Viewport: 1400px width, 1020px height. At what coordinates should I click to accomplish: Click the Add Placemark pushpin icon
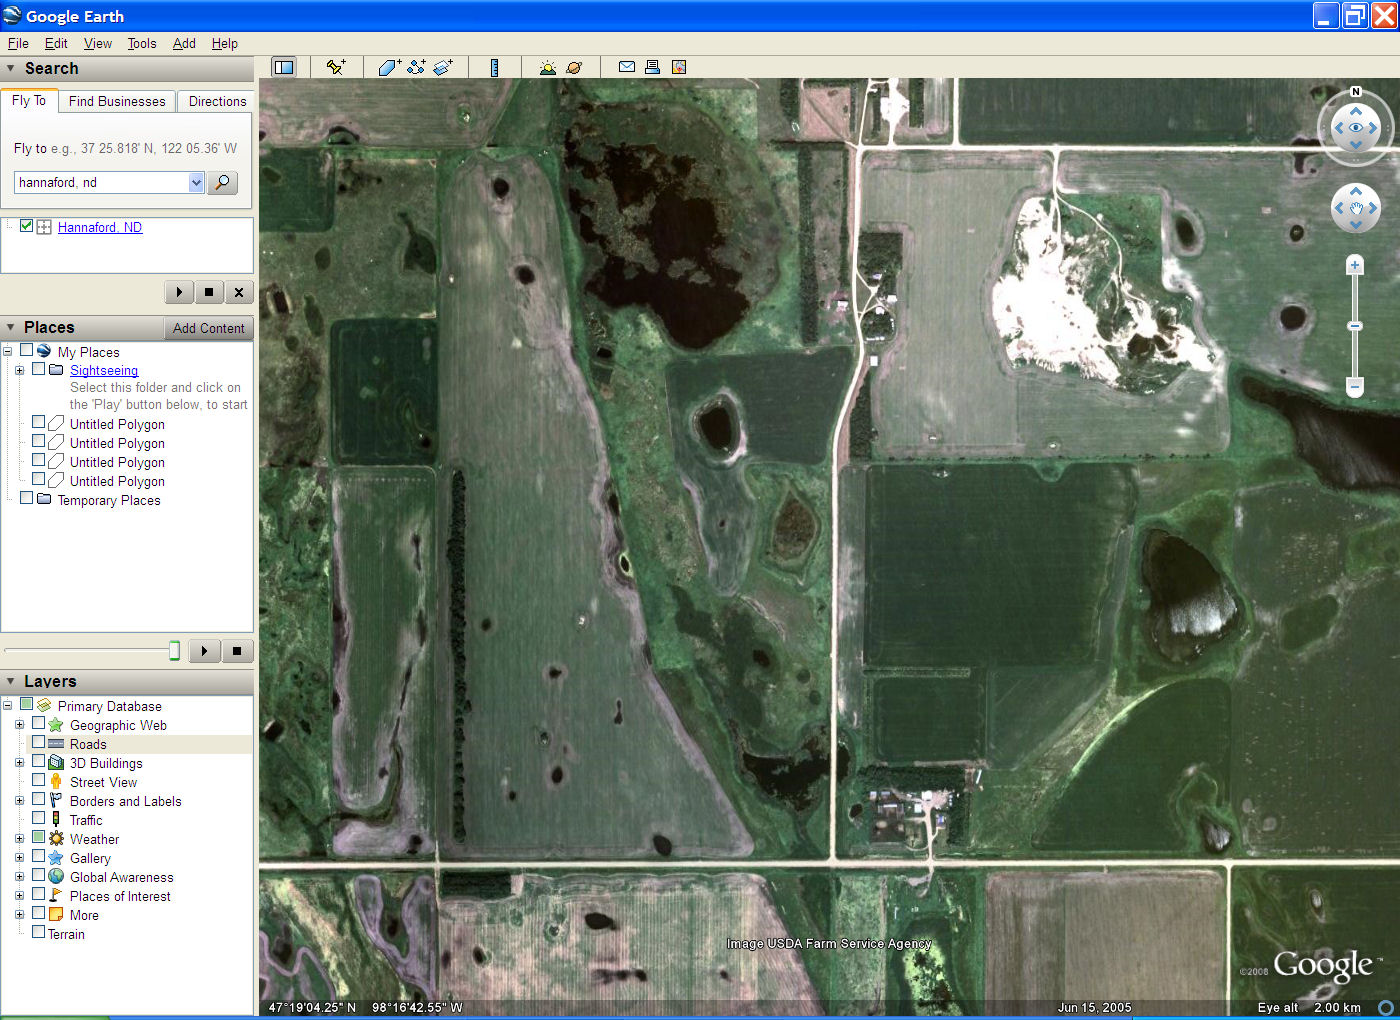(336, 67)
